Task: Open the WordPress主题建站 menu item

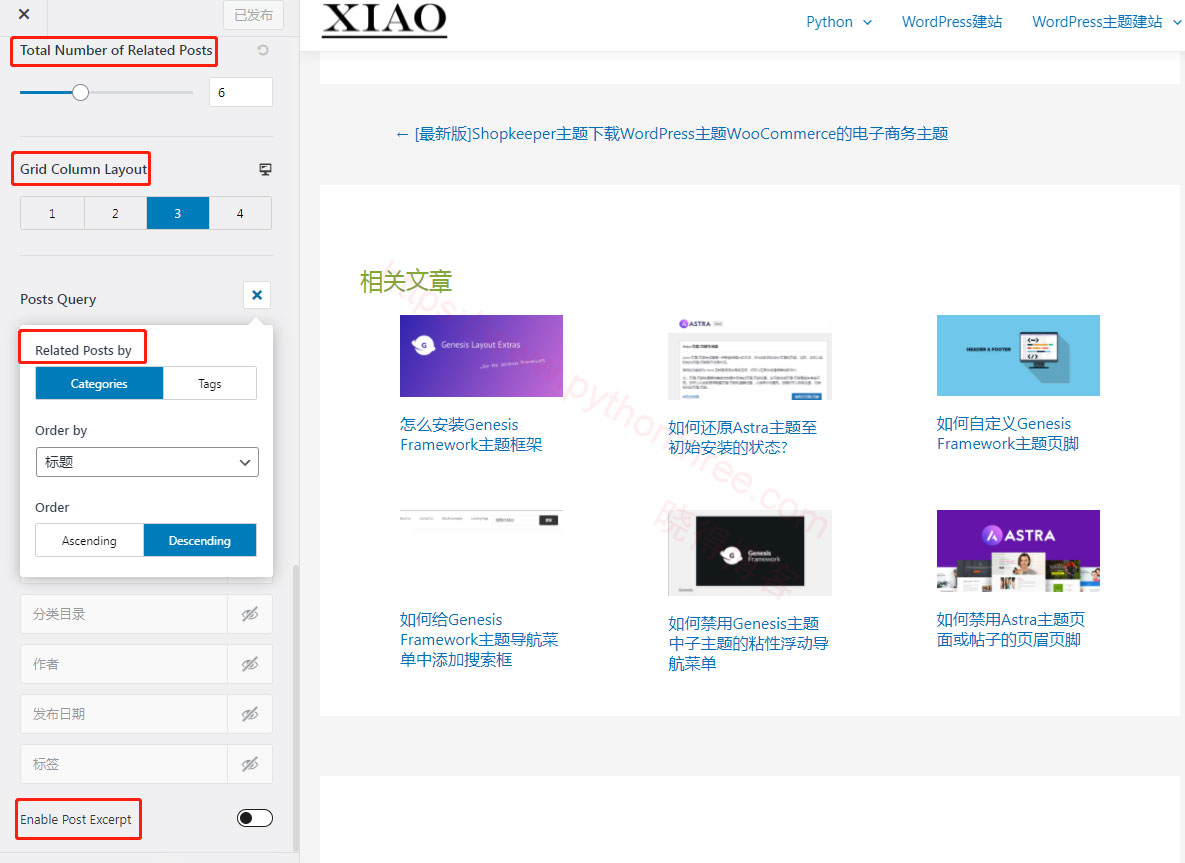Action: 1097,22
